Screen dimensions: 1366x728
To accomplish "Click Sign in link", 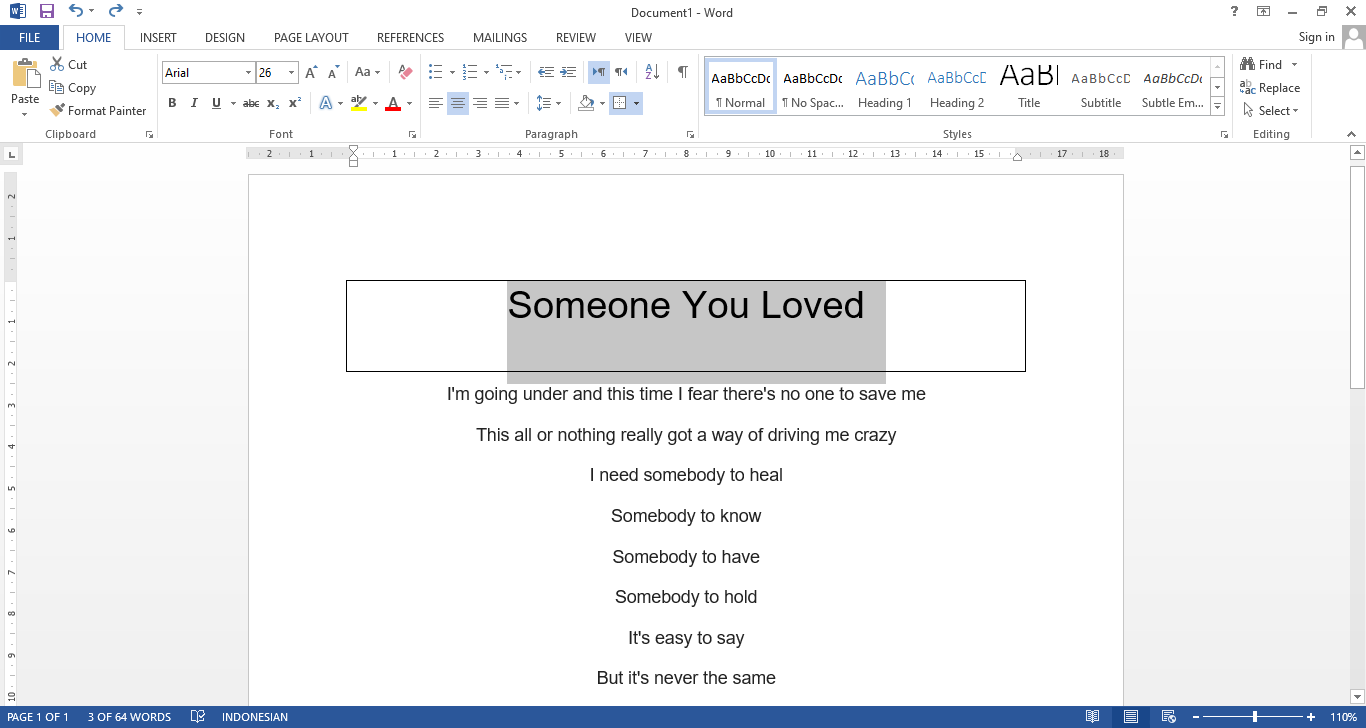I will click(x=1316, y=37).
